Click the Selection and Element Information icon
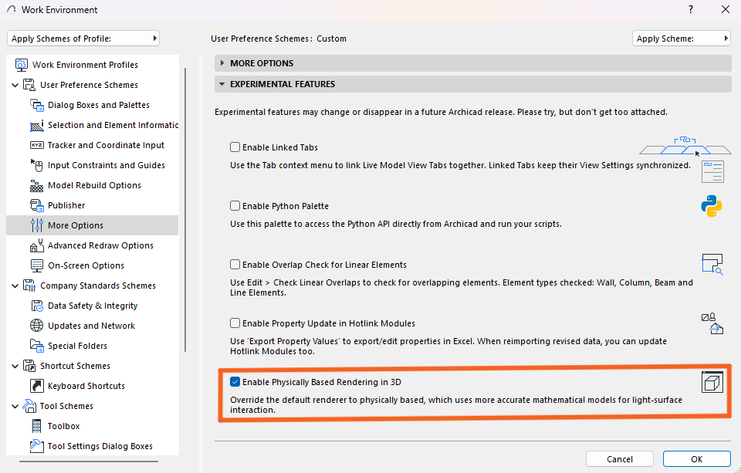741x473 pixels. [37, 125]
